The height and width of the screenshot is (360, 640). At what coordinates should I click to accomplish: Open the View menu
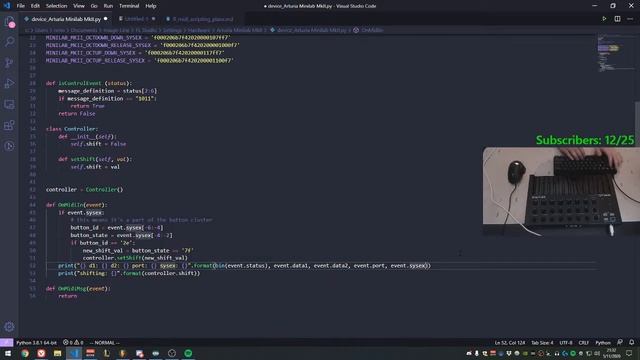click(x=79, y=6)
